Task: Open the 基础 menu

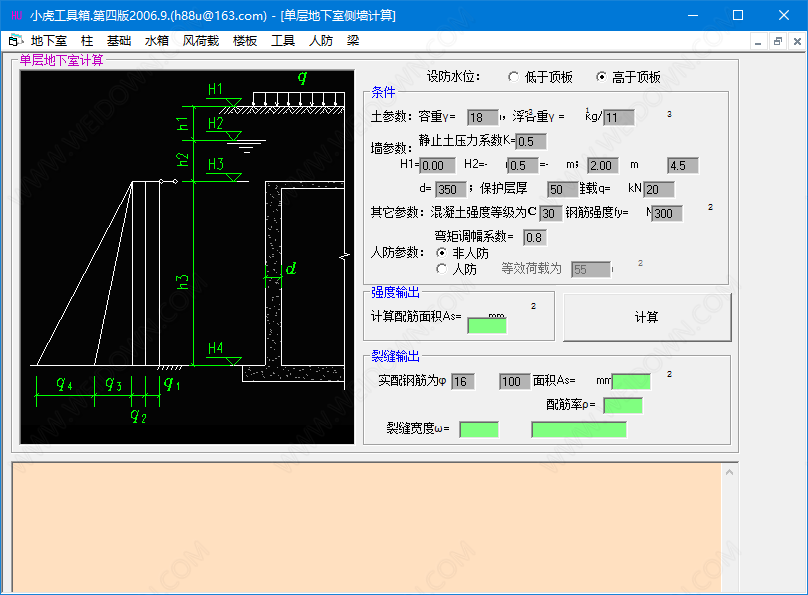Action: [x=119, y=41]
